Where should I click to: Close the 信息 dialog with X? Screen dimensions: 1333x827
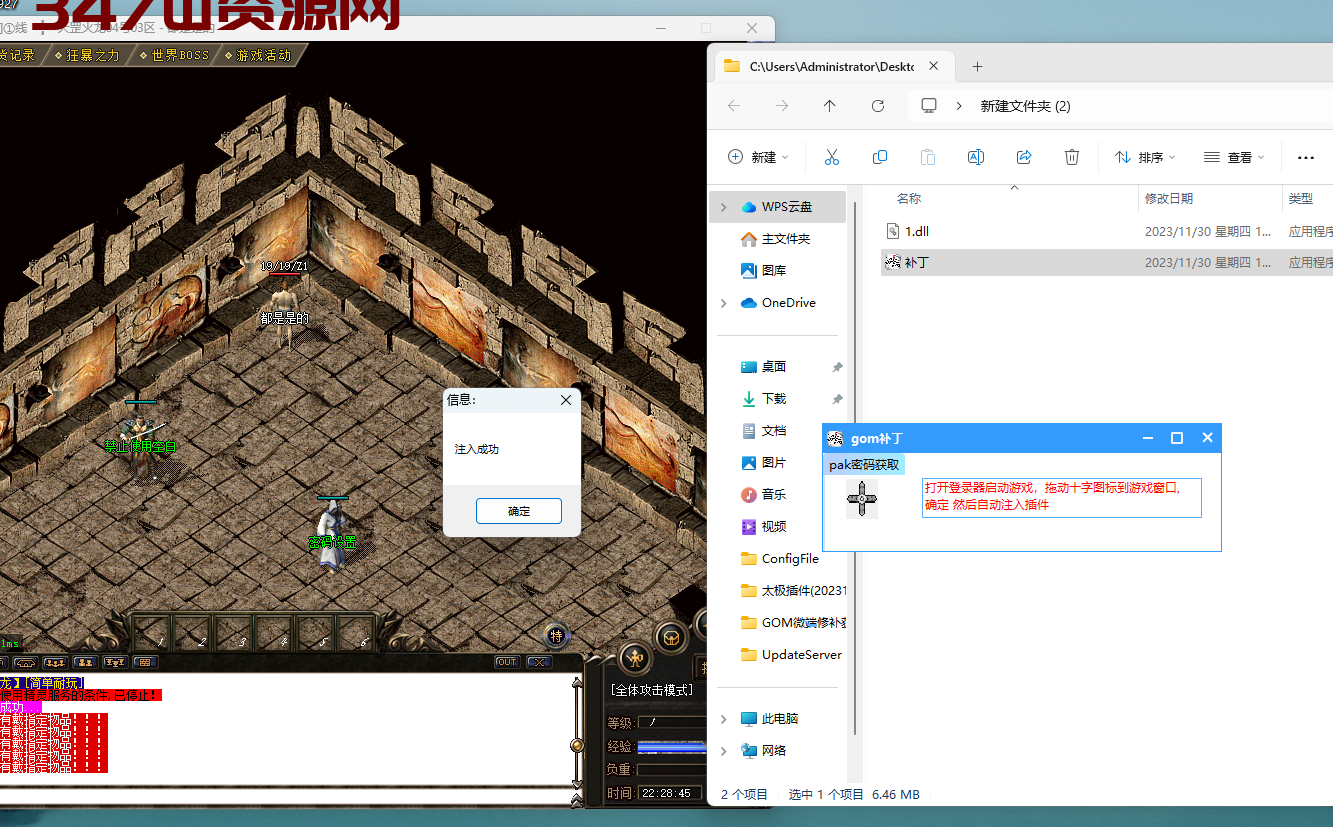566,400
